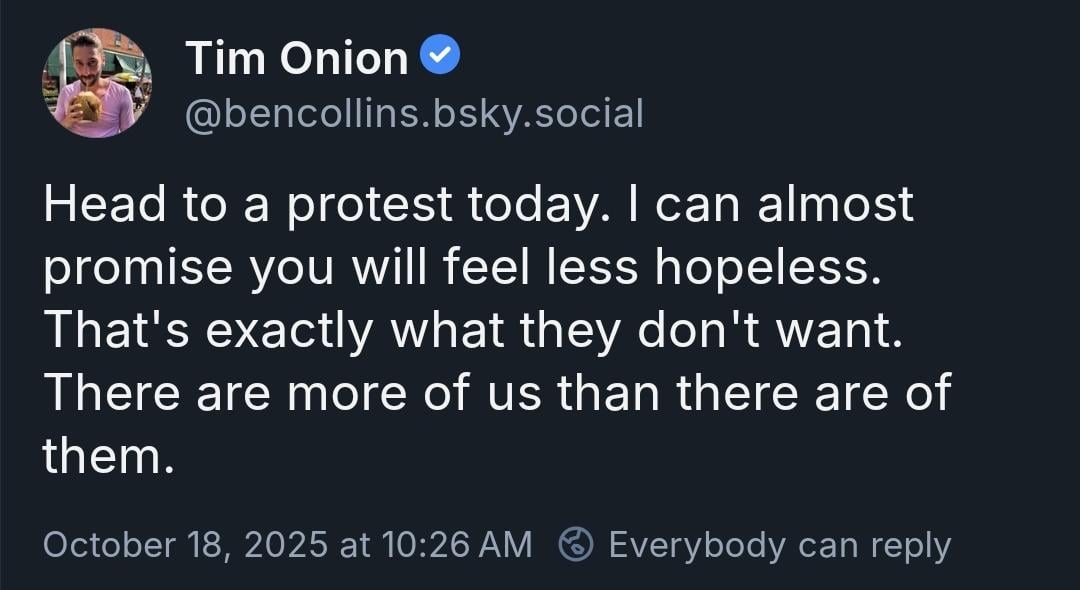
Task: Click the line starting "There are more of us"
Action: pyautogui.click(x=495, y=393)
